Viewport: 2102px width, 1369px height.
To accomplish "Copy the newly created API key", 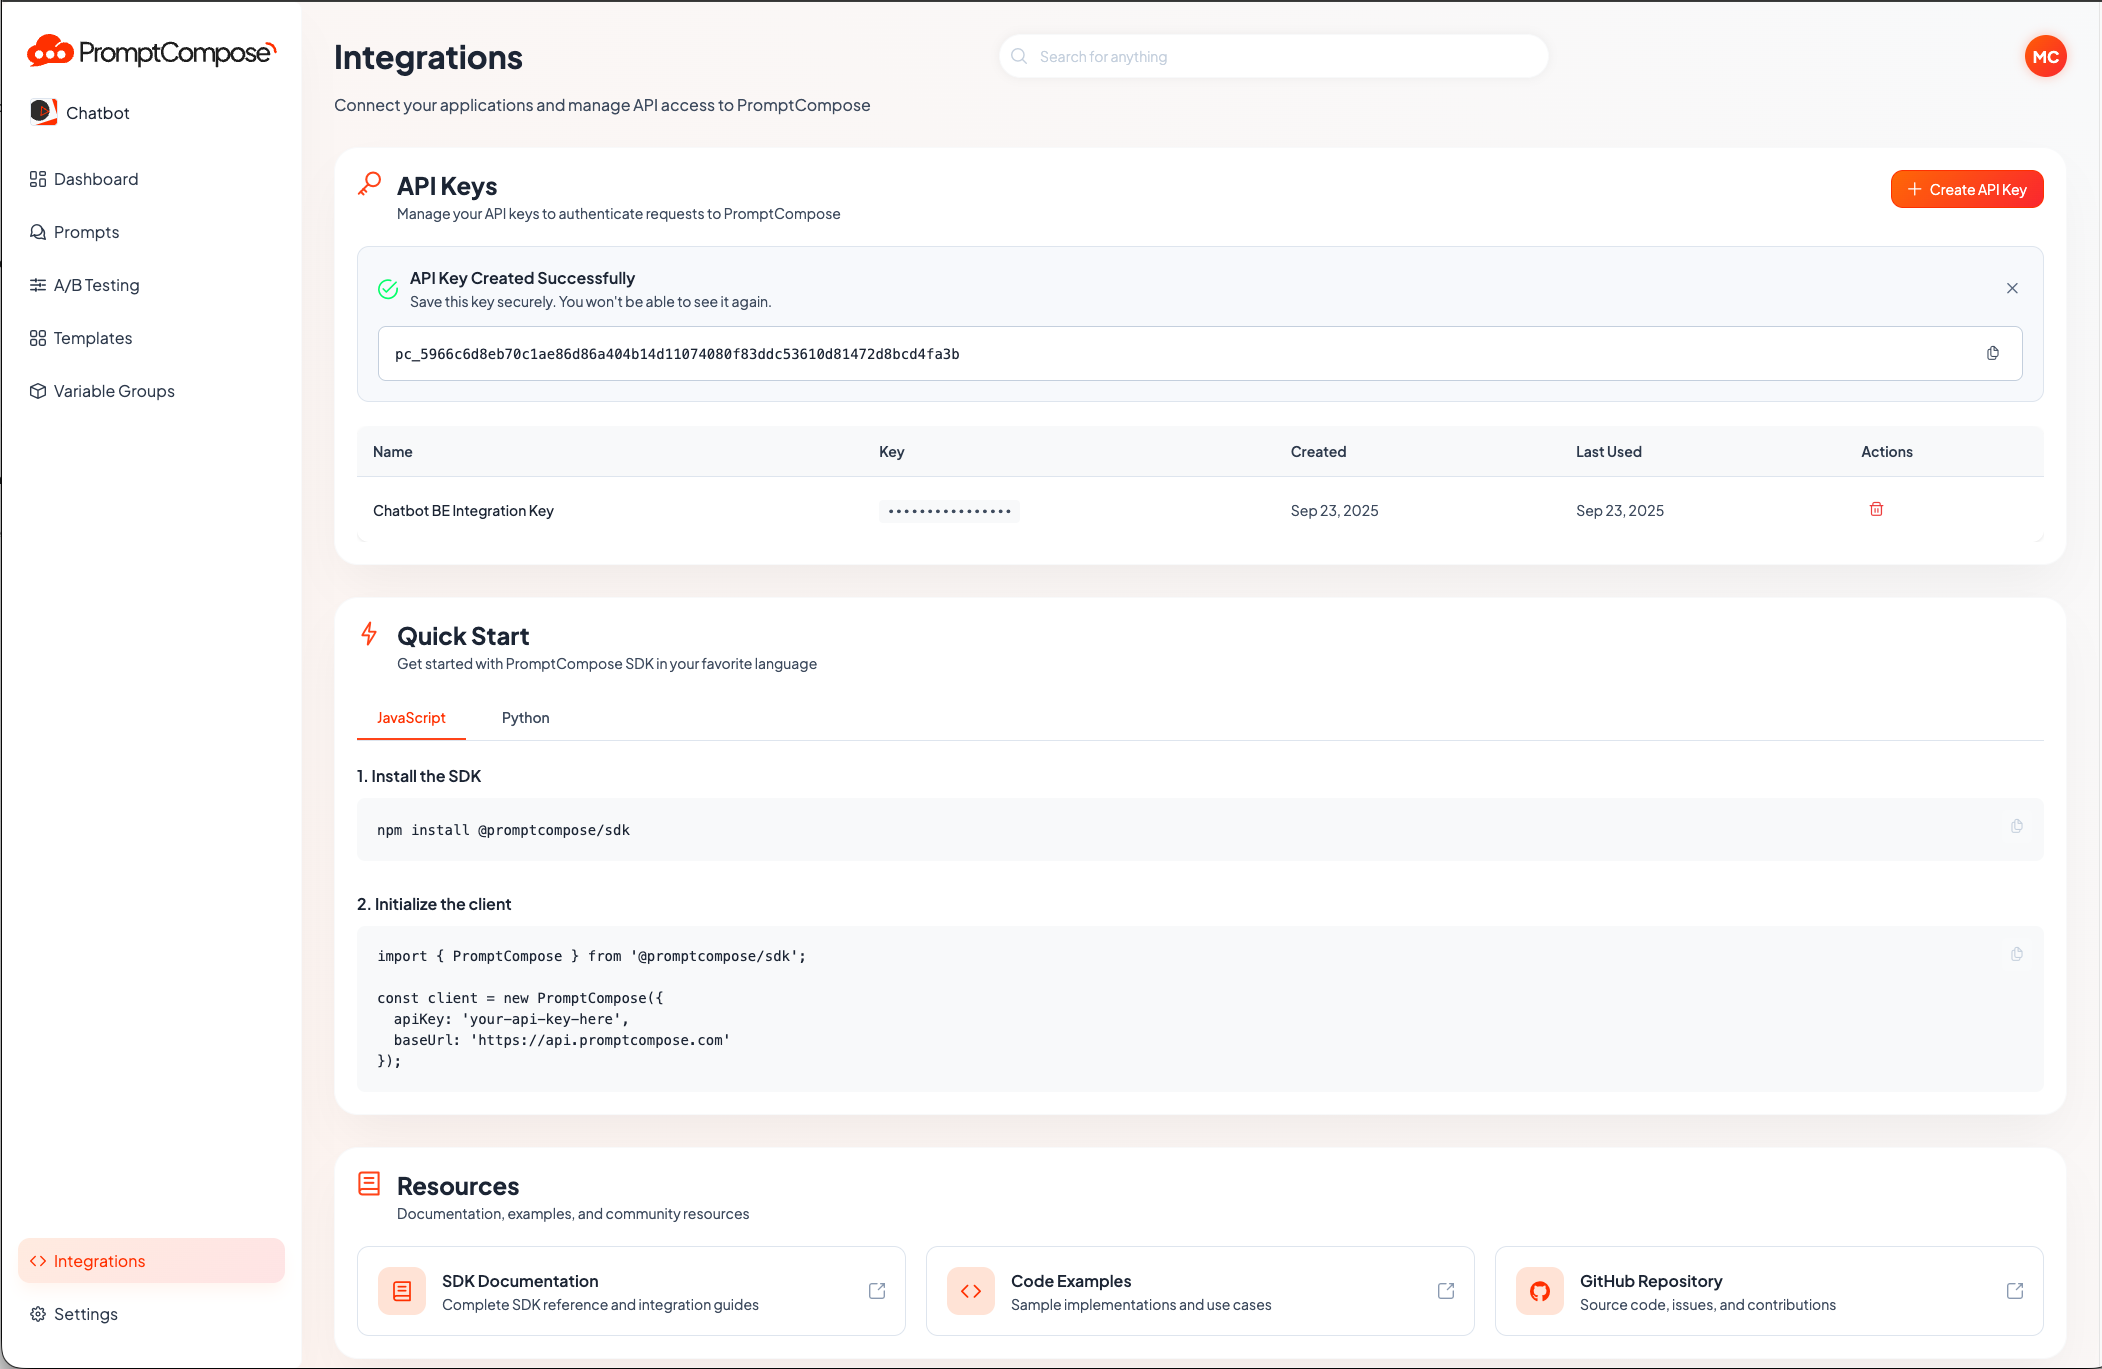I will 1993,353.
